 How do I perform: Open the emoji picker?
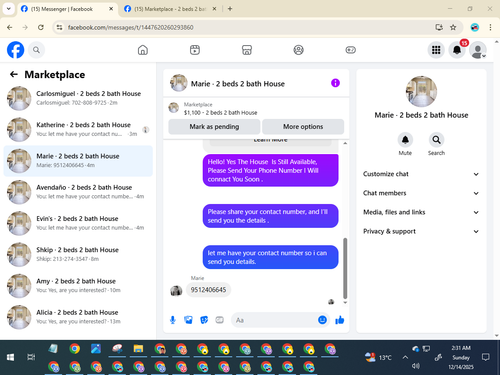tap(322, 320)
